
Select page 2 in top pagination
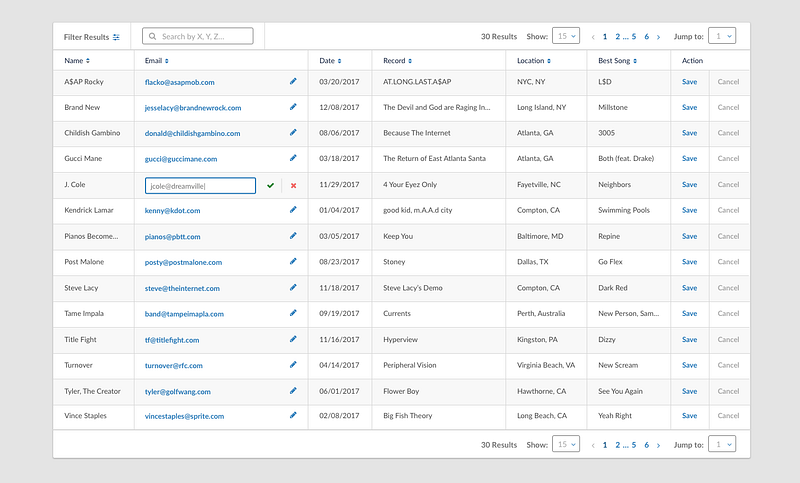[x=617, y=36]
